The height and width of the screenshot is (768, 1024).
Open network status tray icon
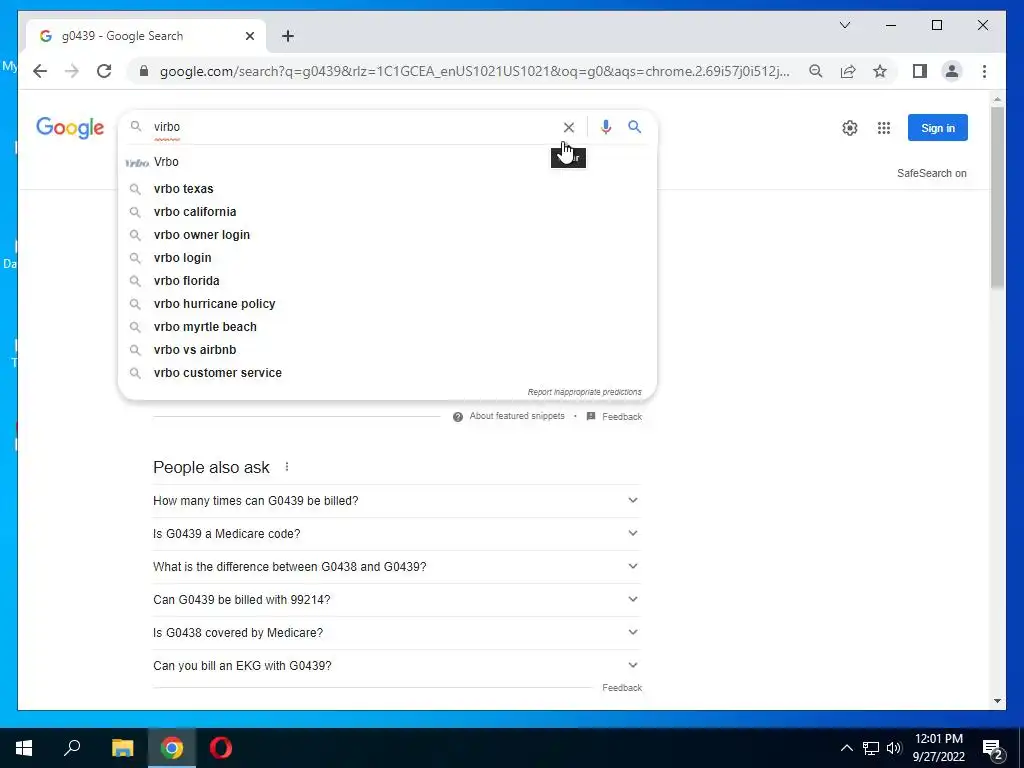click(x=871, y=748)
